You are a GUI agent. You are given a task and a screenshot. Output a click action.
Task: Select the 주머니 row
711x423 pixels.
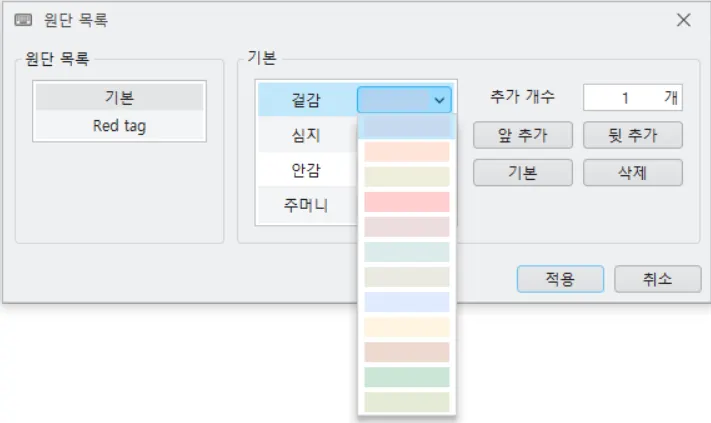307,205
